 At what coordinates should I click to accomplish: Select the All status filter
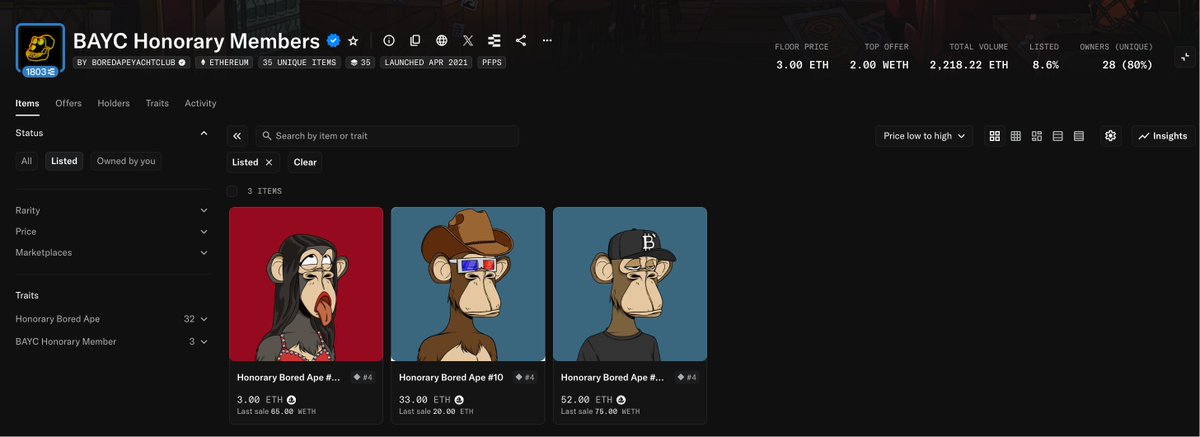[x=27, y=161]
